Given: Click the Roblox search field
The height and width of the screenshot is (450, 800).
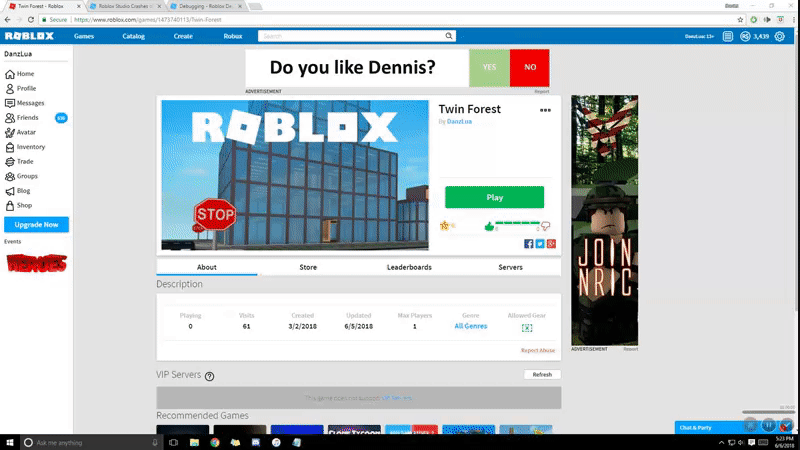Looking at the screenshot, I should pyautogui.click(x=351, y=36).
